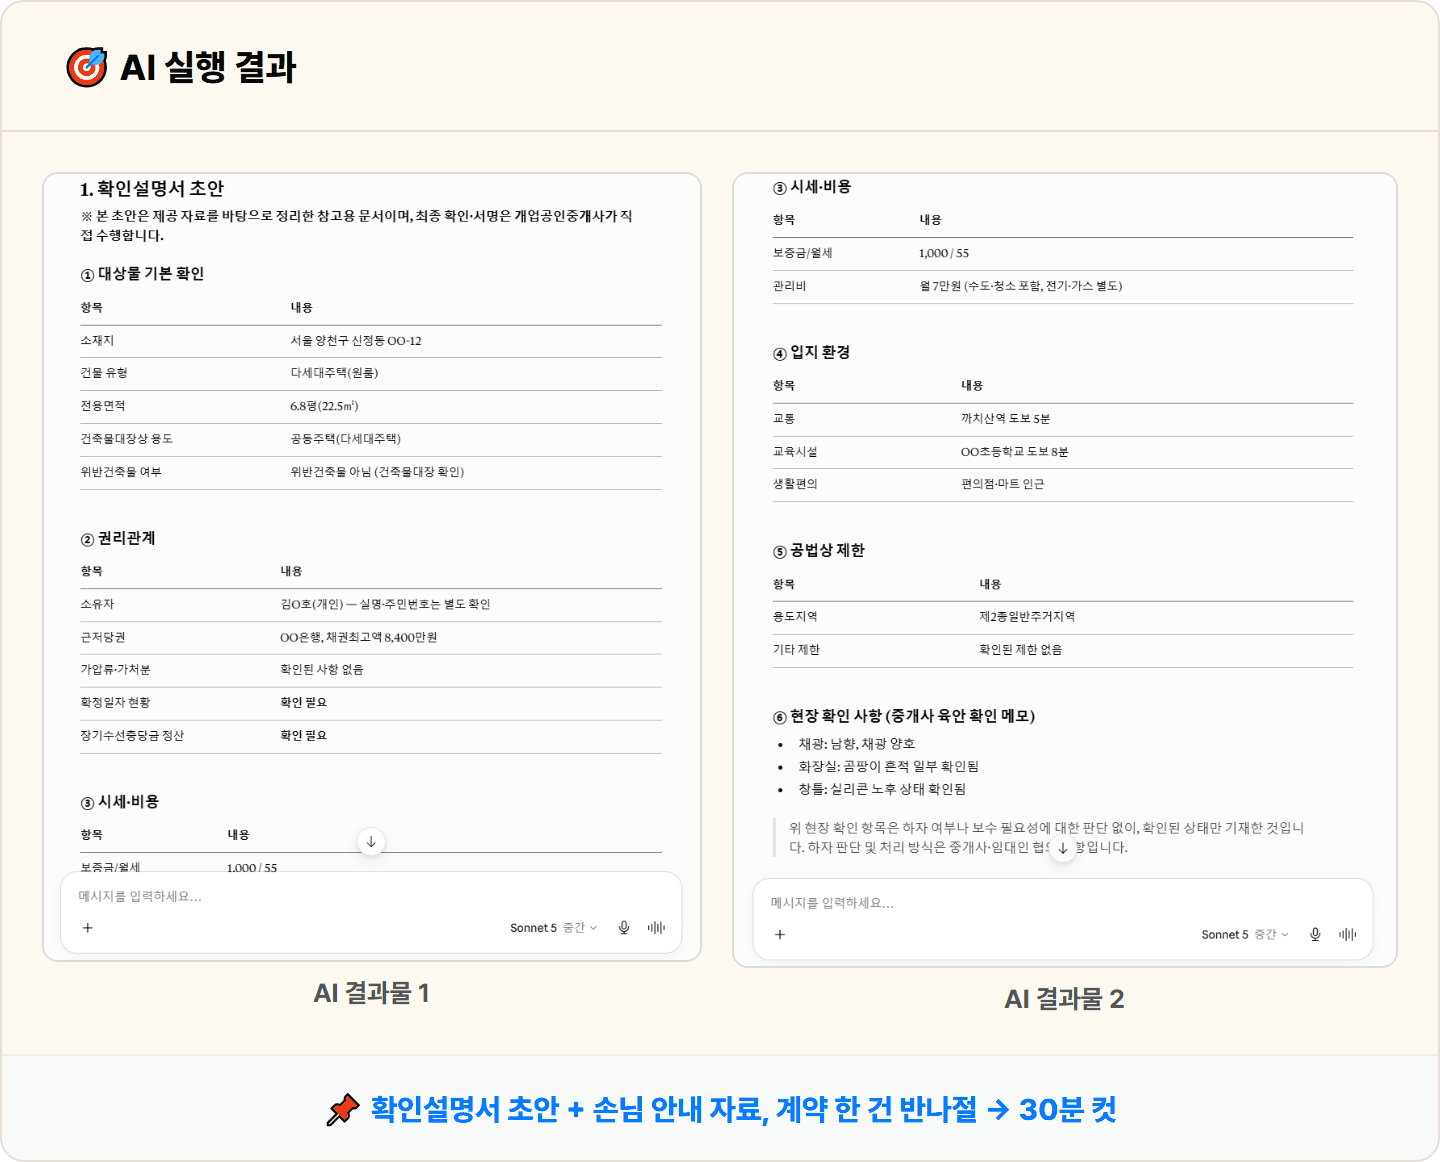Click the section title "⑤ 공법상 제한"
1440x1162 pixels.
click(x=819, y=551)
